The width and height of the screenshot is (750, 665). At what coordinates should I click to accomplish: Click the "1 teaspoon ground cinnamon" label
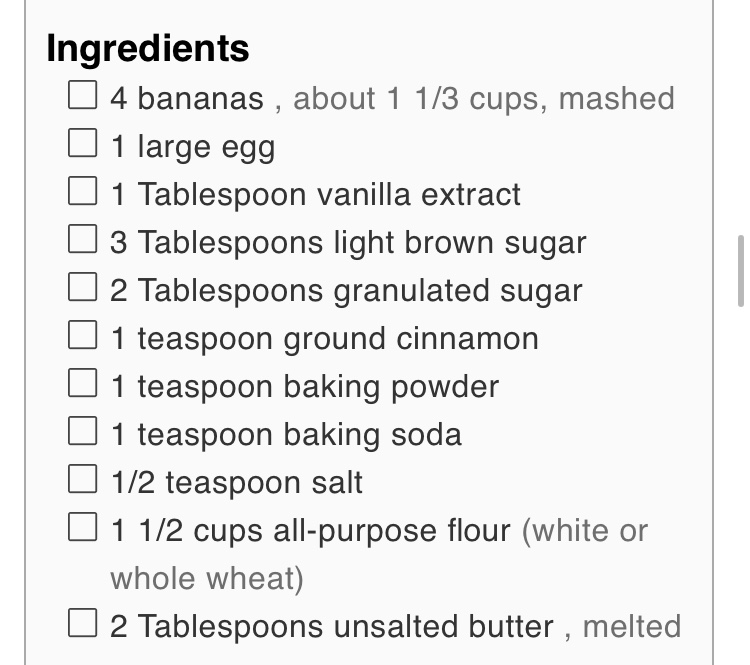[324, 338]
